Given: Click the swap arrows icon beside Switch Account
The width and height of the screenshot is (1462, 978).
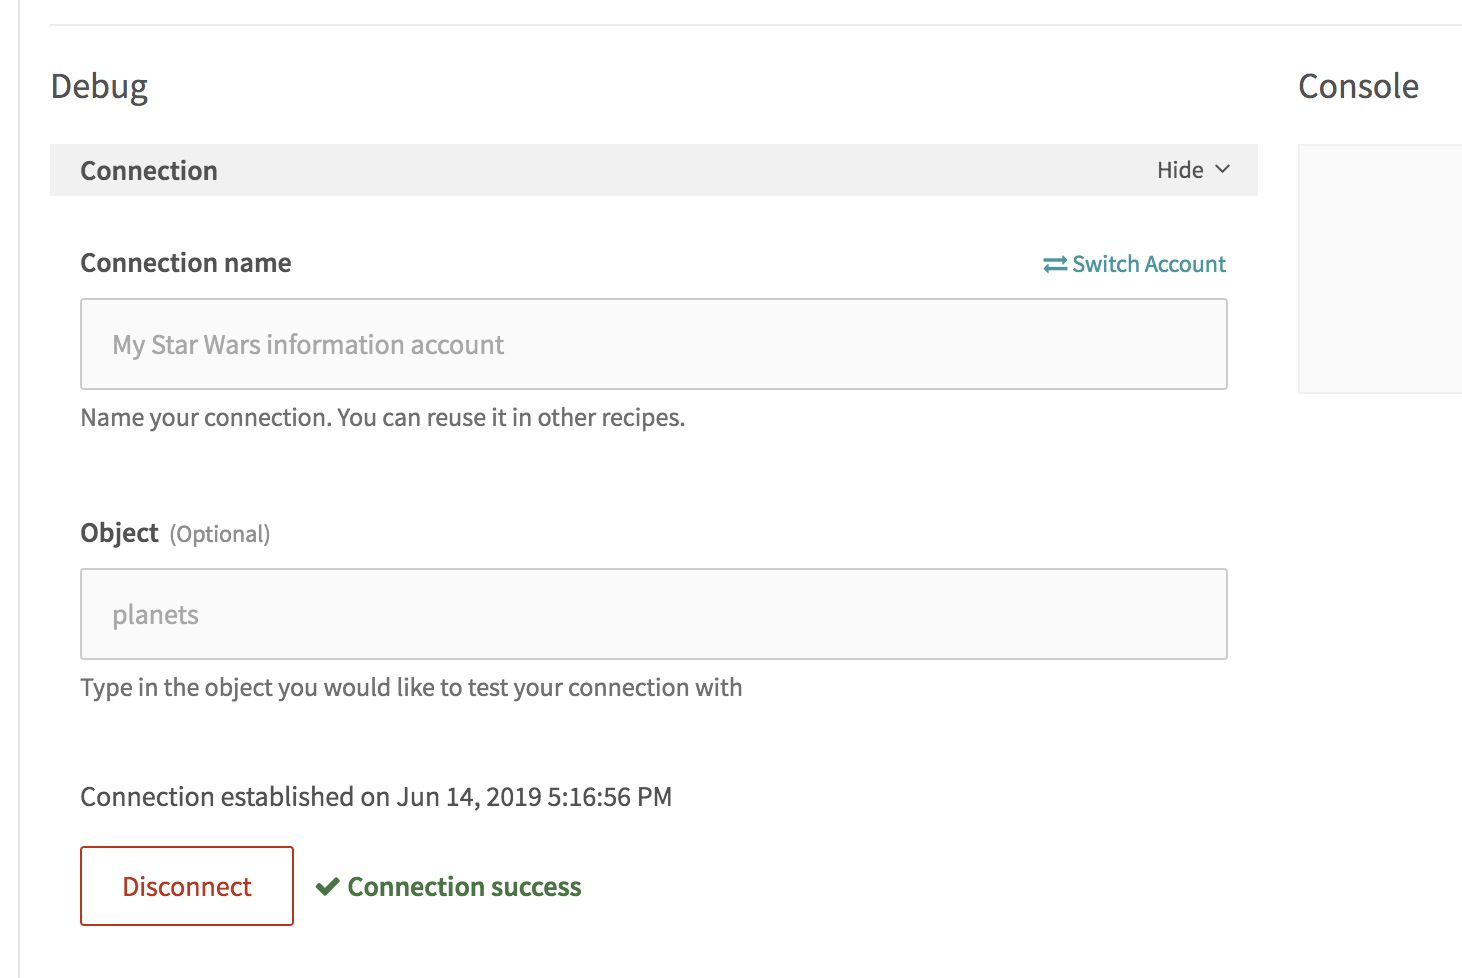Looking at the screenshot, I should point(1054,264).
